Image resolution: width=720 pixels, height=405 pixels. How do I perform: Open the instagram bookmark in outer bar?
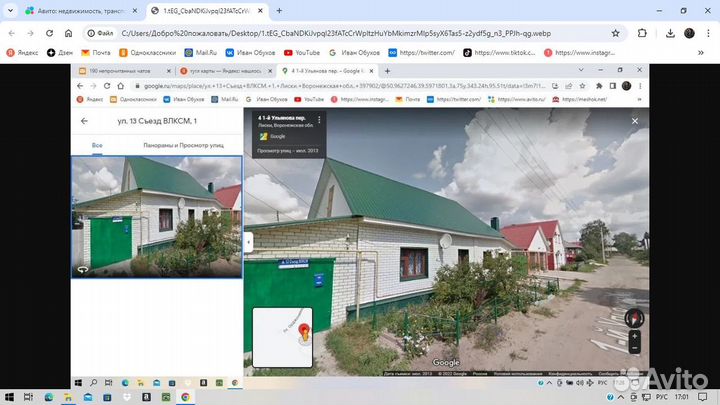[x=579, y=53]
